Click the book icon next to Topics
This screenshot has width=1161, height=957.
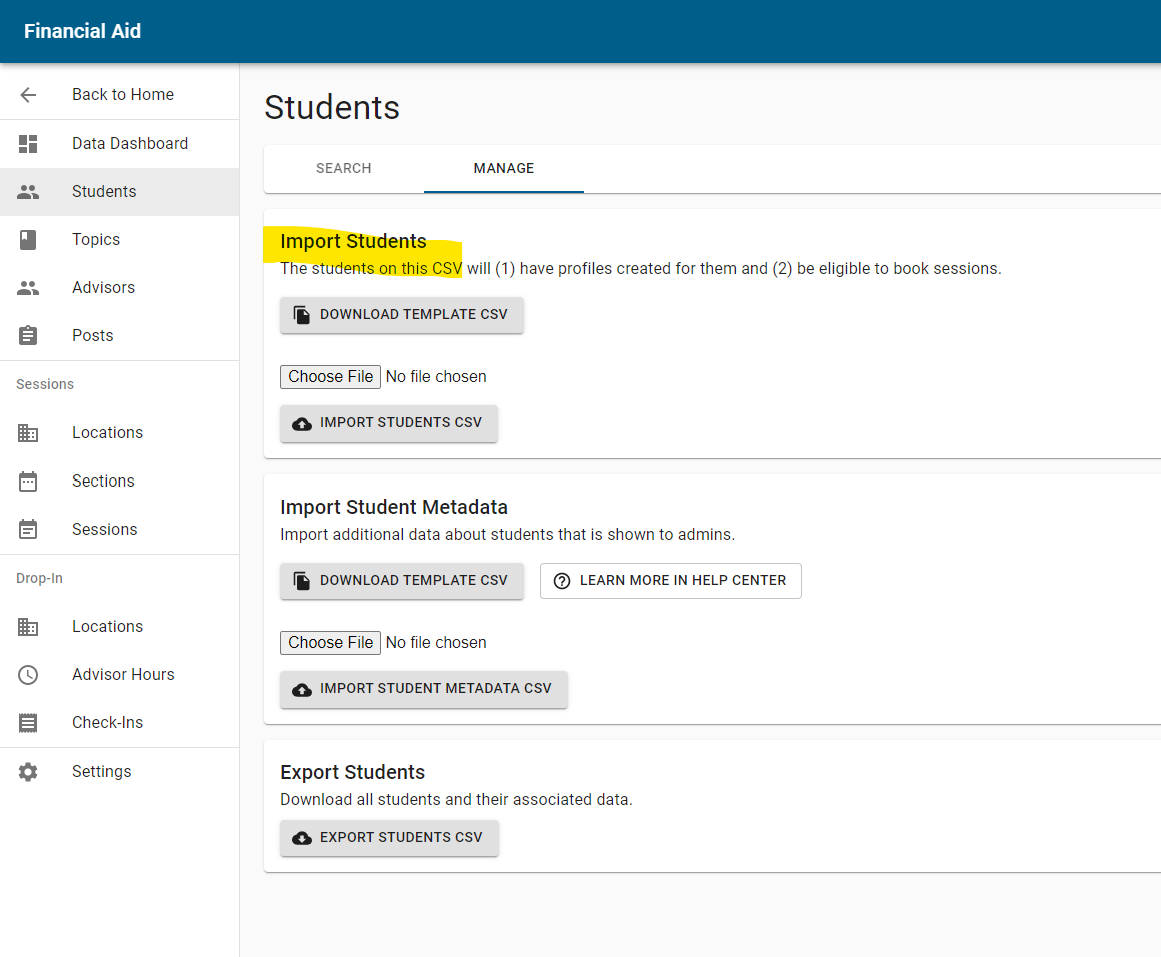[x=28, y=240]
